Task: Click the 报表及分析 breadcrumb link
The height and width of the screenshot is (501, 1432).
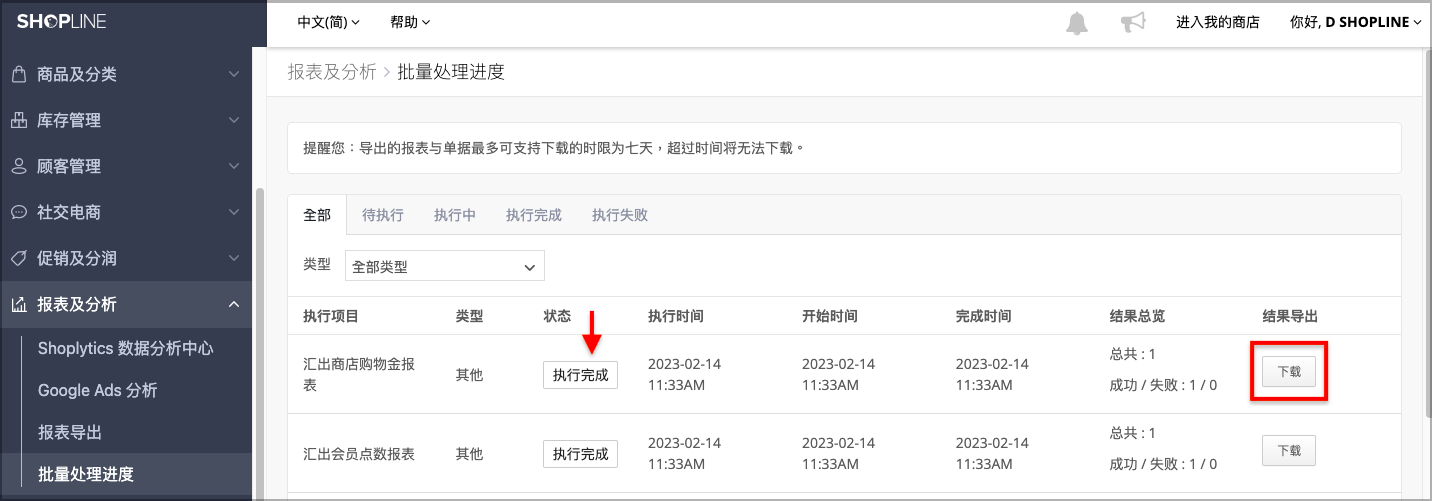Action: (x=332, y=72)
